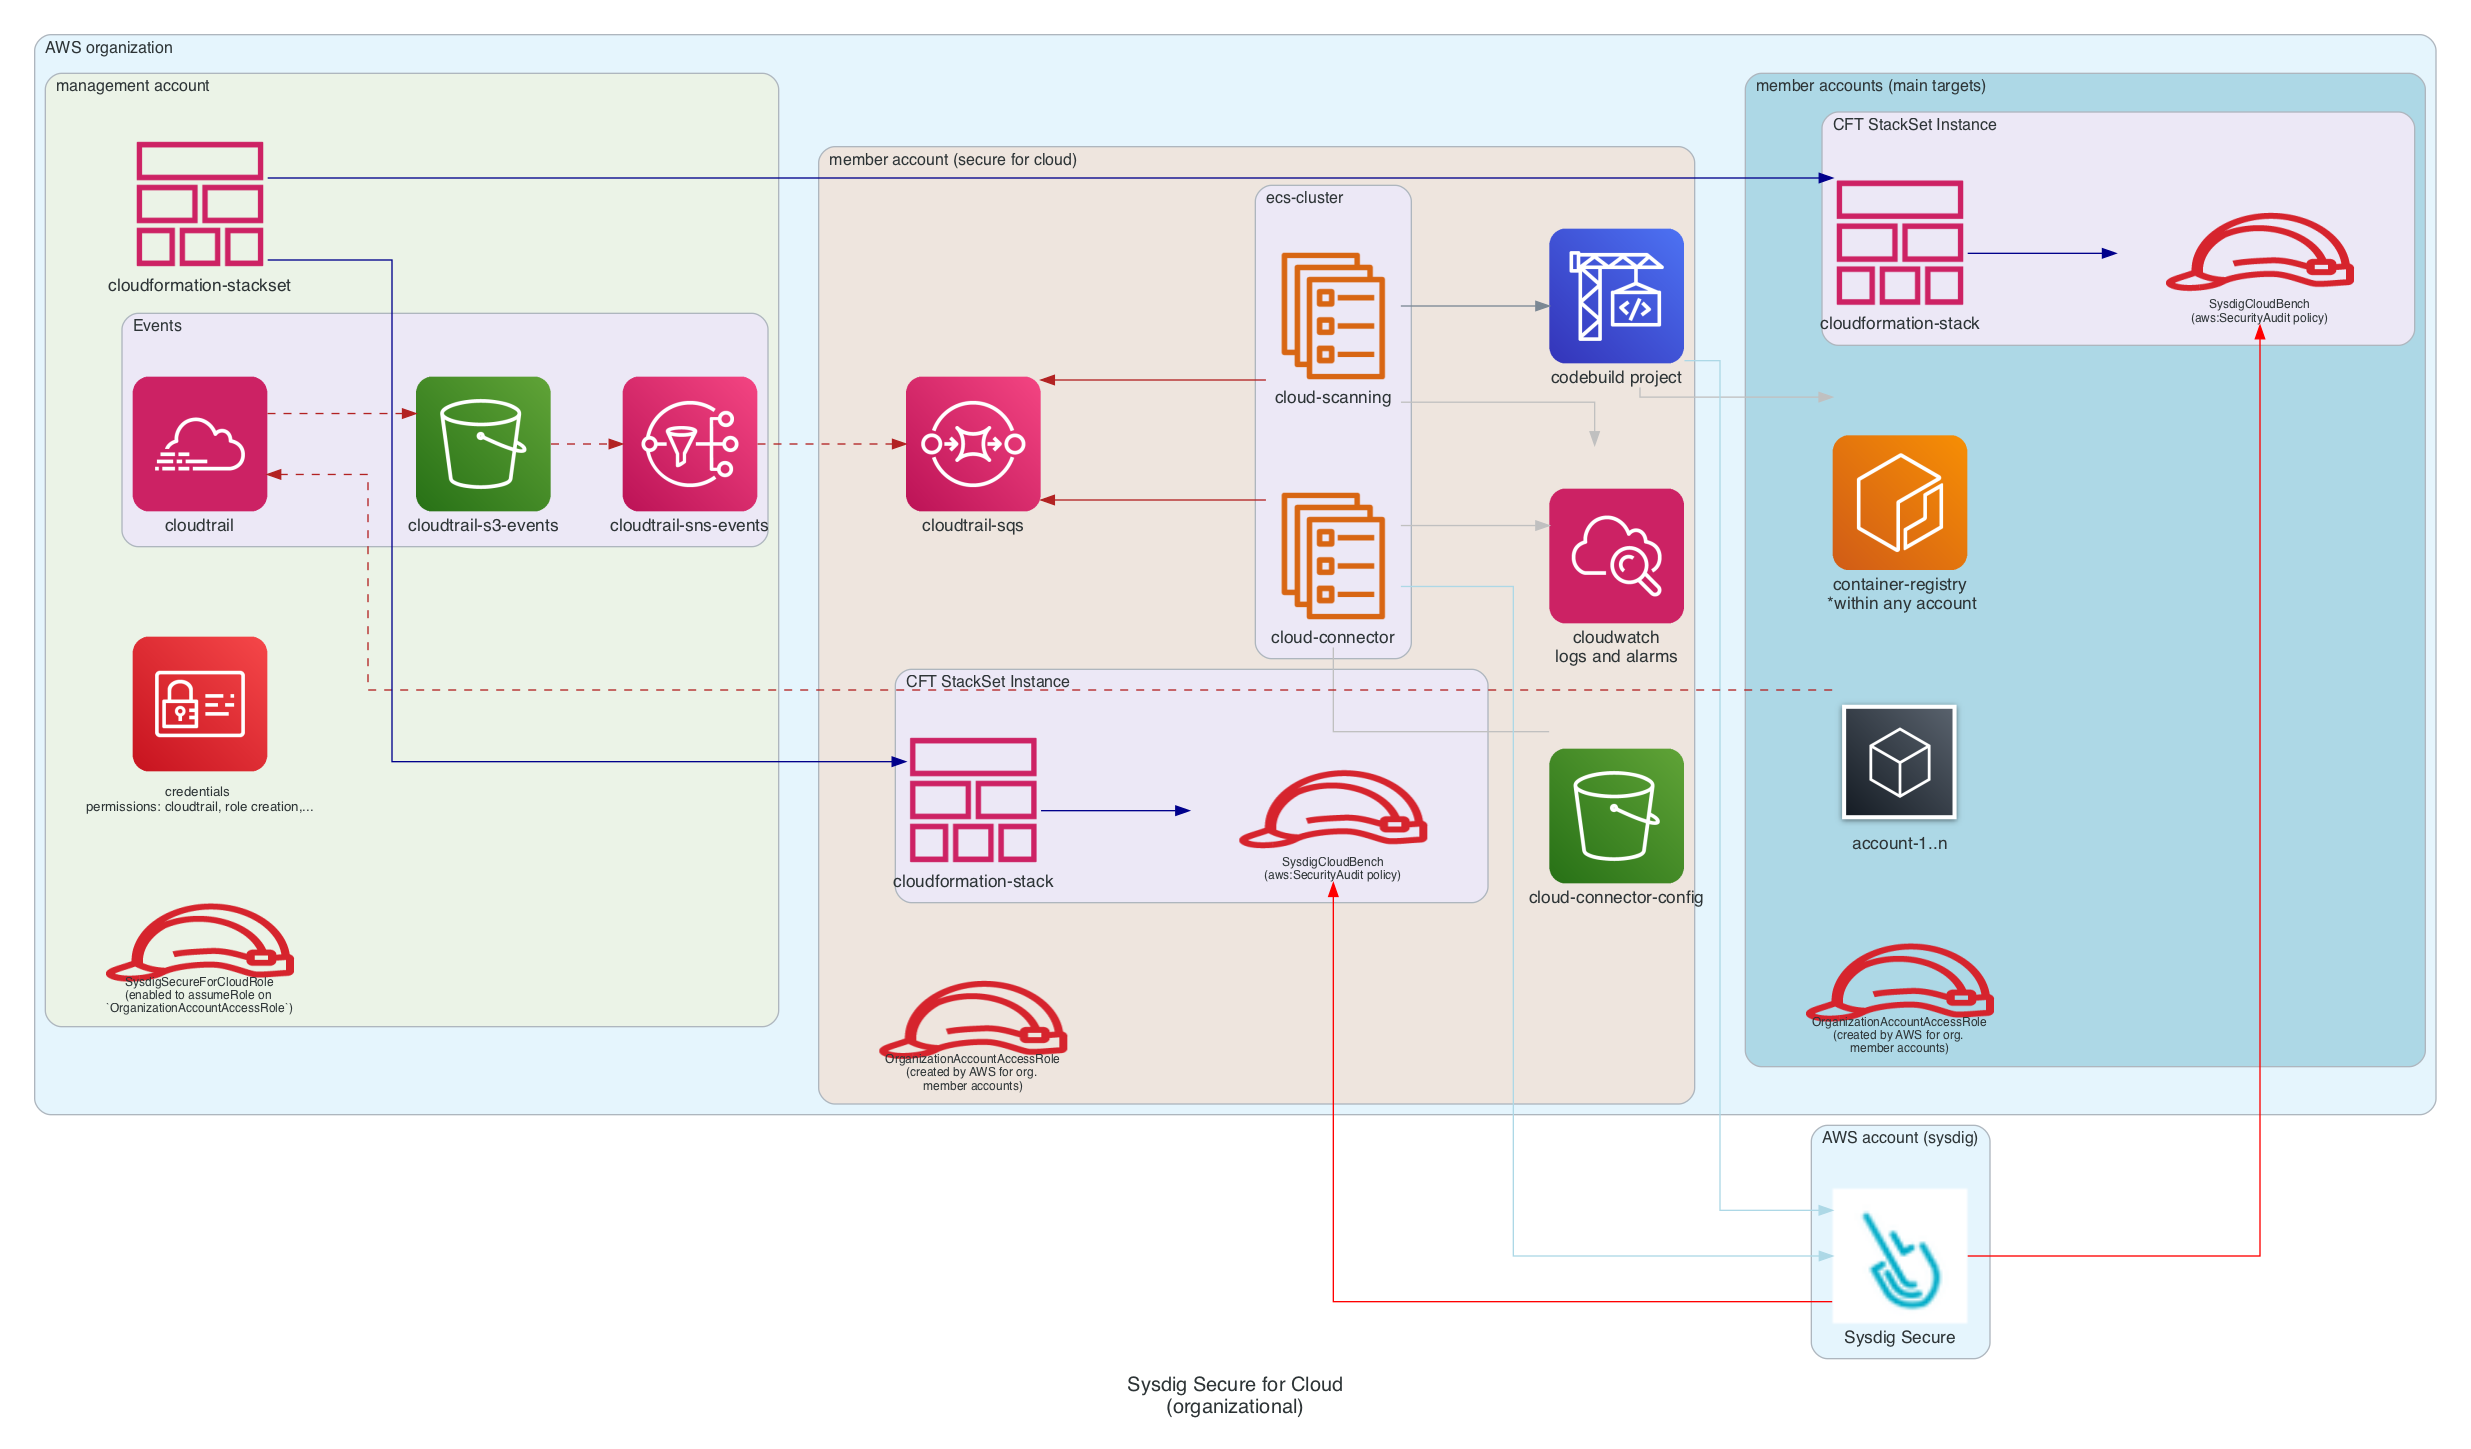Select the credentials permissions icon

[x=199, y=703]
